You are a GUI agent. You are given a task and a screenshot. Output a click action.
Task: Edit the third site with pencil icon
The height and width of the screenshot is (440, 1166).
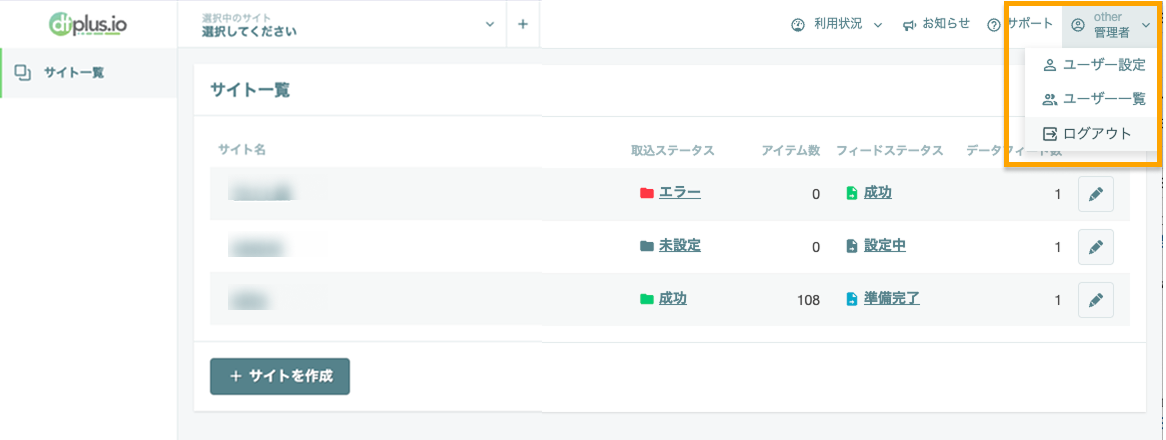(x=1095, y=300)
